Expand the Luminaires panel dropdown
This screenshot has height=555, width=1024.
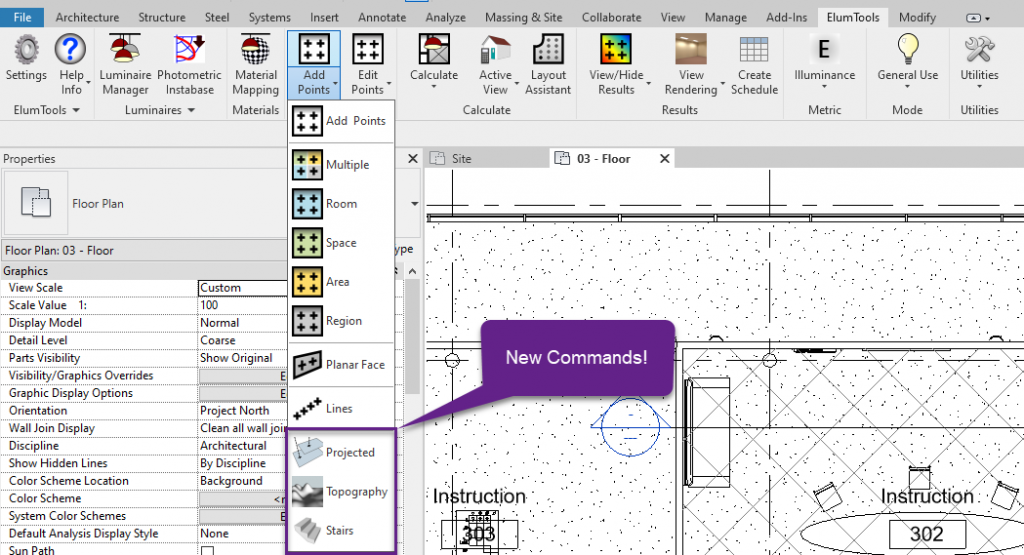191,110
